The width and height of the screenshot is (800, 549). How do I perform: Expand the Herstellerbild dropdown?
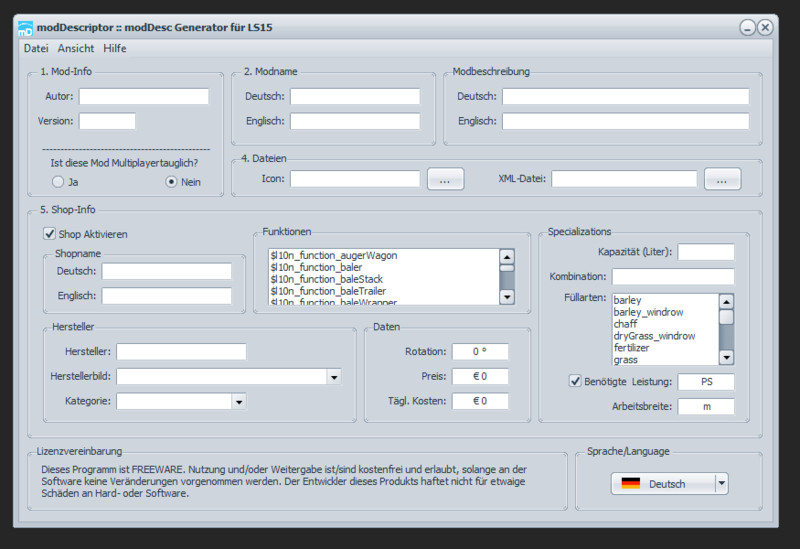[x=334, y=377]
